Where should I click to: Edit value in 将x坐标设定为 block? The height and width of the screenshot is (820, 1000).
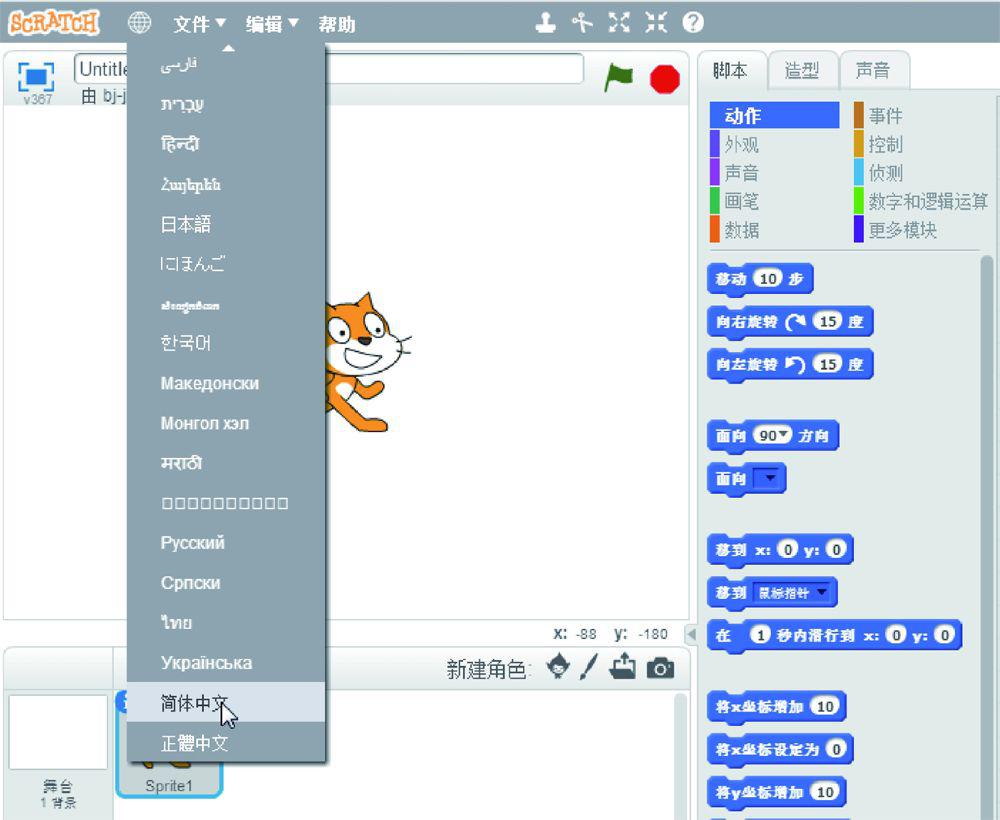(x=836, y=749)
